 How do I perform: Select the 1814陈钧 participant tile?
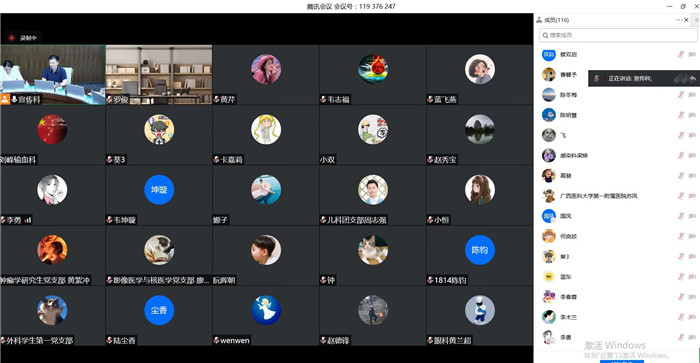[480, 256]
